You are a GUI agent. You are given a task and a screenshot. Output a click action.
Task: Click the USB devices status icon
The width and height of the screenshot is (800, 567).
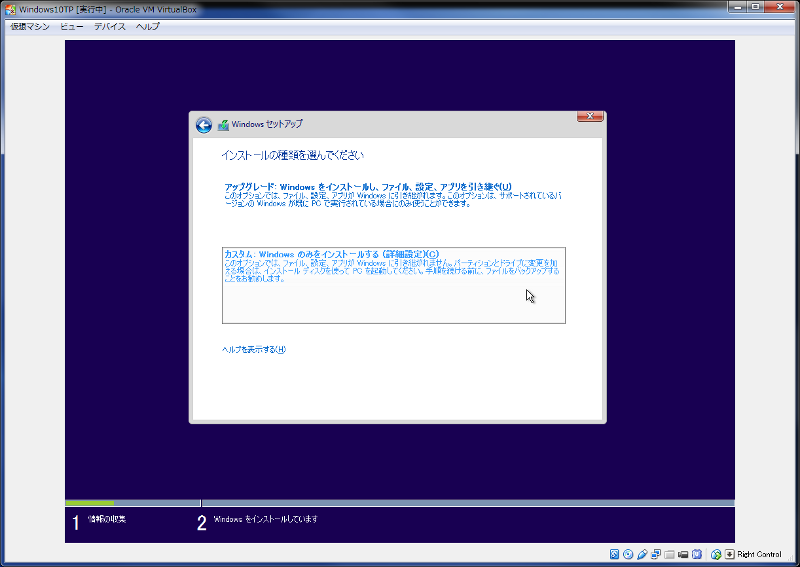point(642,554)
